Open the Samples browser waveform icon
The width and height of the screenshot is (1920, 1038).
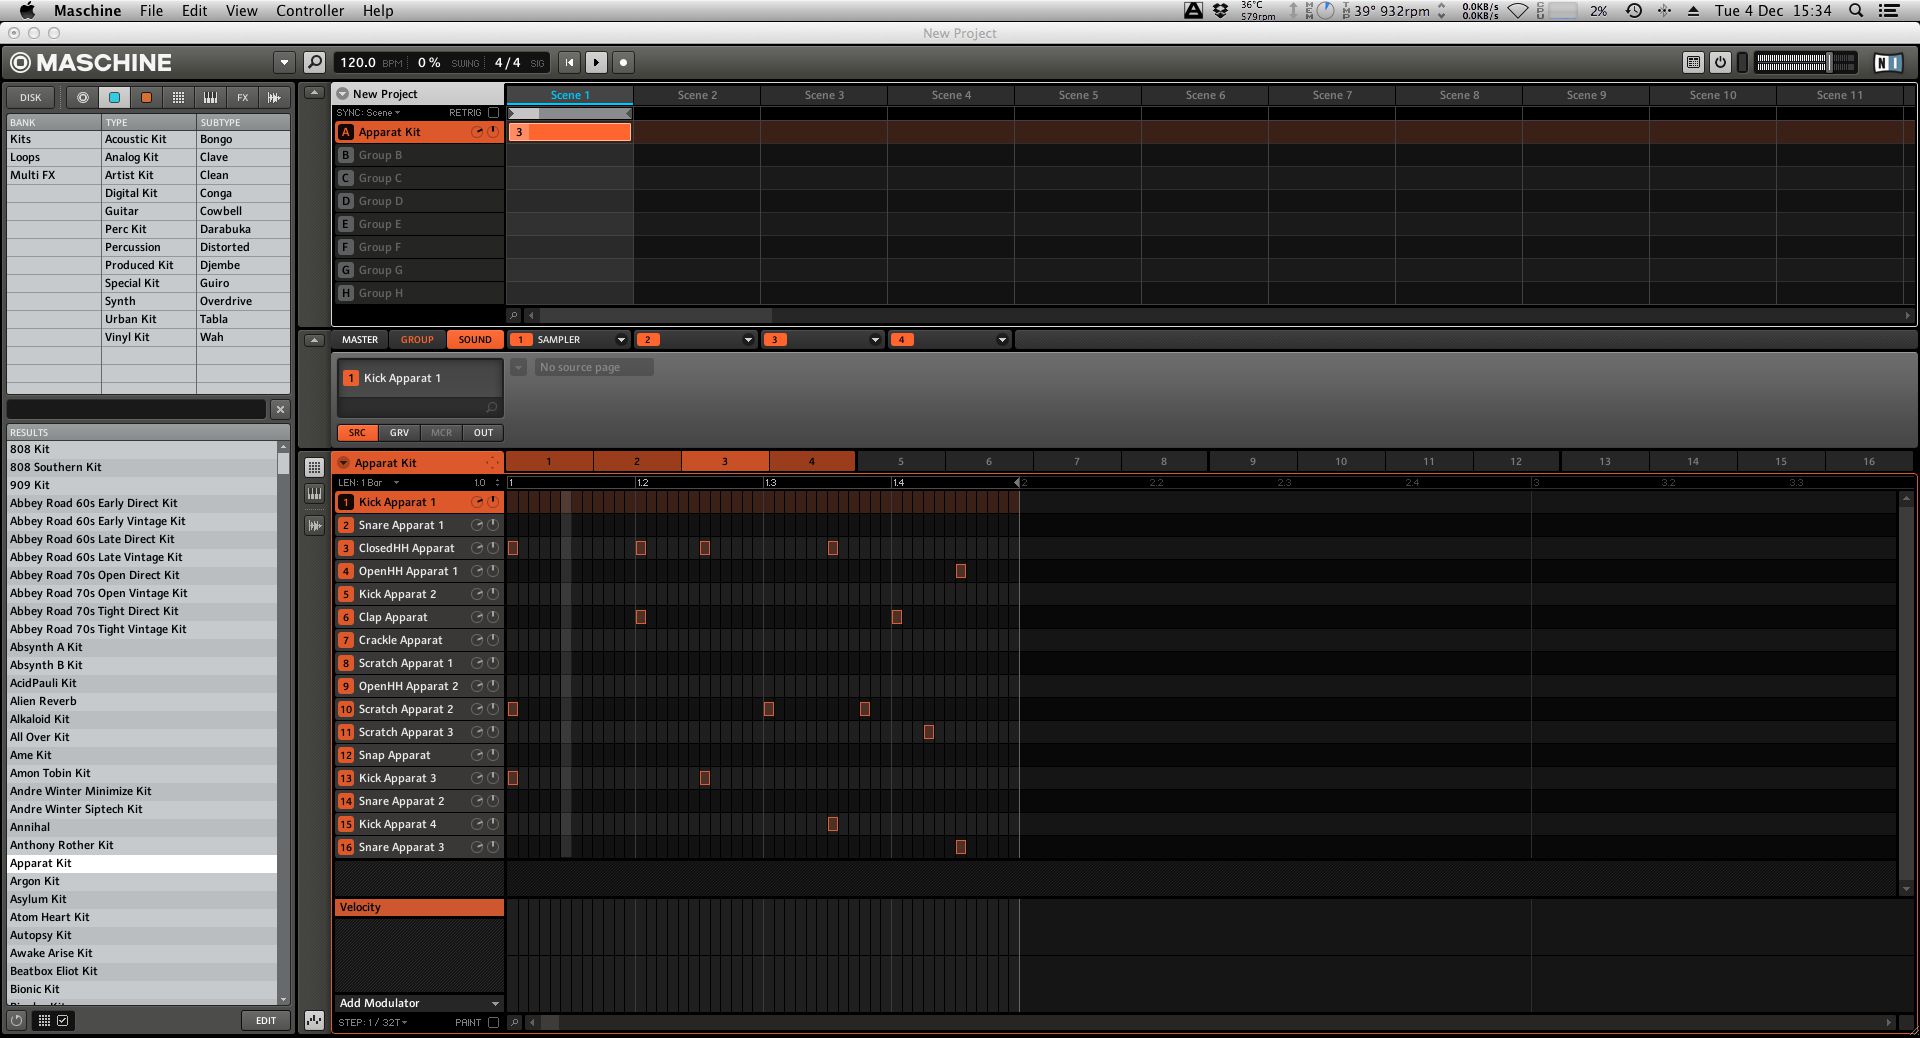tap(274, 97)
